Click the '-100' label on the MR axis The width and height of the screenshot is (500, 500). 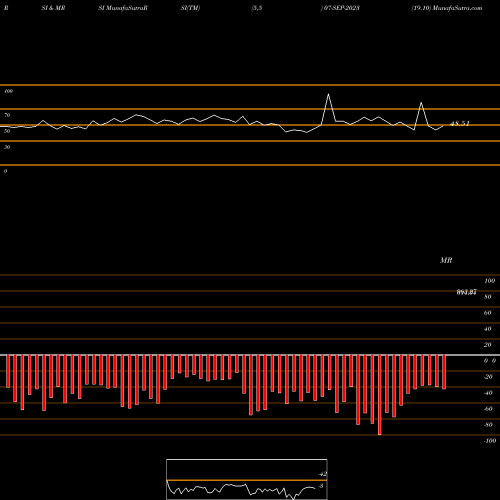pyautogui.click(x=490, y=441)
